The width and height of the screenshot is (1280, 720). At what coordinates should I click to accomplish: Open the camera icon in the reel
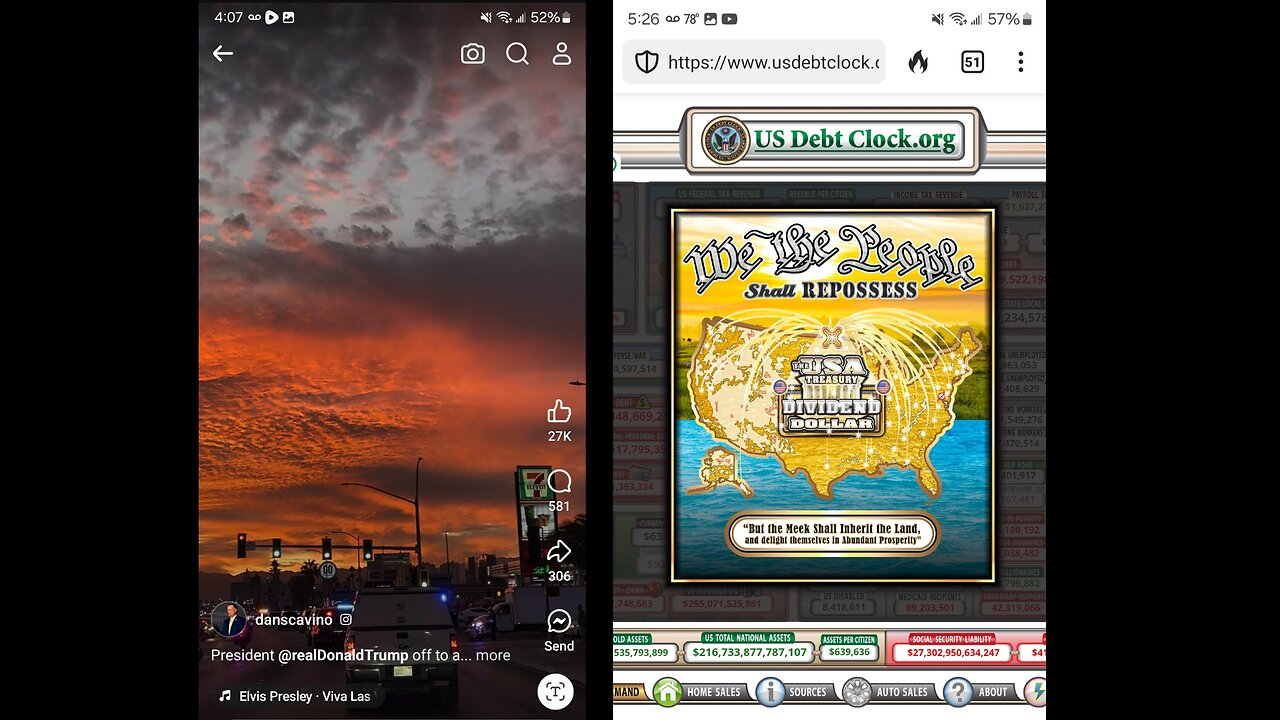tap(472, 54)
